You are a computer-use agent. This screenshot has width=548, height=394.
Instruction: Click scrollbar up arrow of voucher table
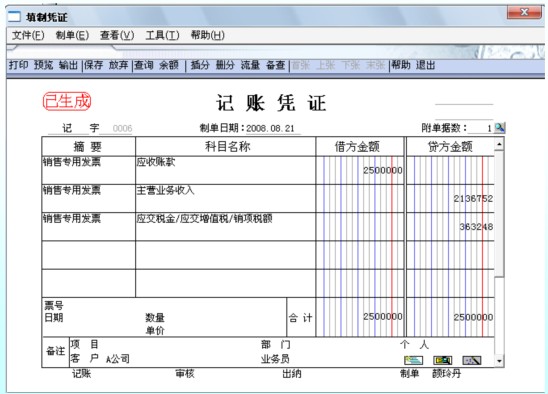click(499, 144)
